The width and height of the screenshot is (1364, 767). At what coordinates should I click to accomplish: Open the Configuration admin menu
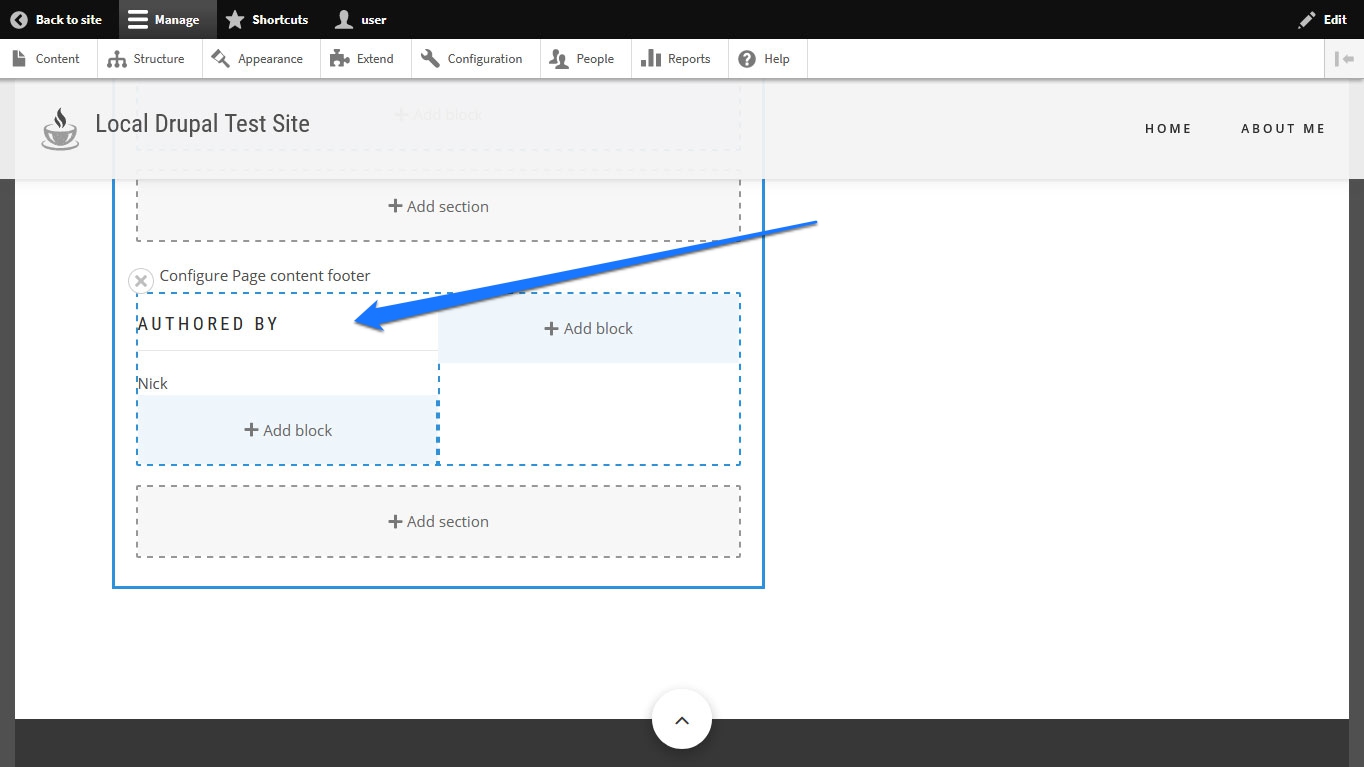(x=475, y=59)
